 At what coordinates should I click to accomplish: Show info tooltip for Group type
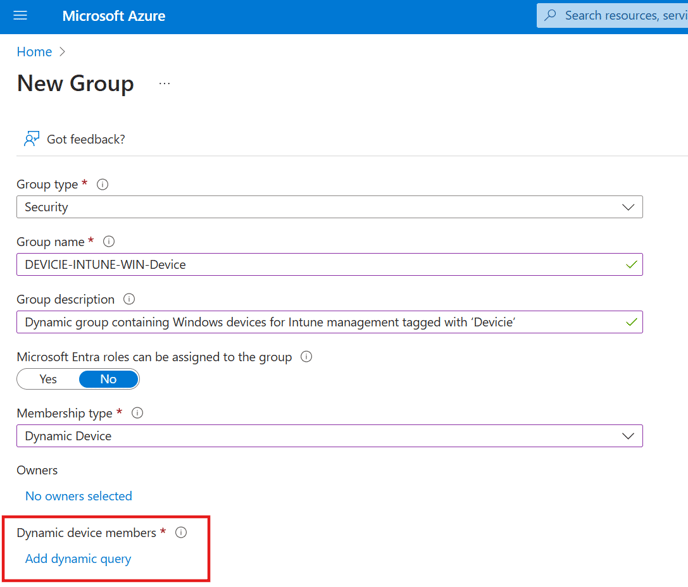click(x=102, y=184)
